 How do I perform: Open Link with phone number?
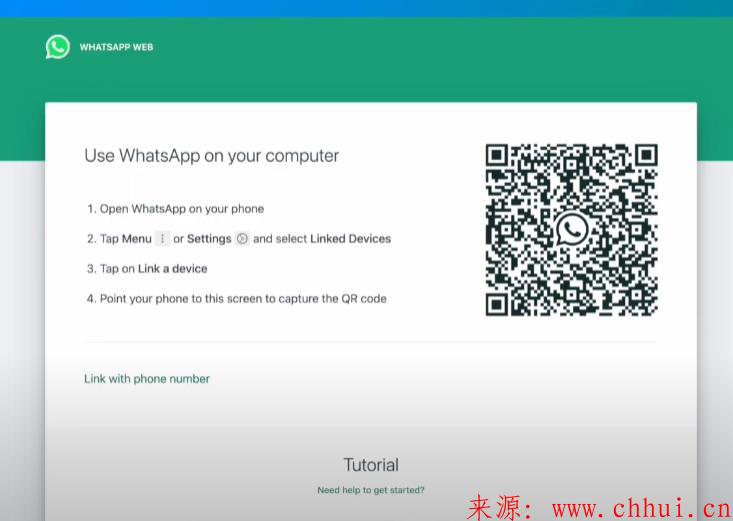tap(147, 379)
